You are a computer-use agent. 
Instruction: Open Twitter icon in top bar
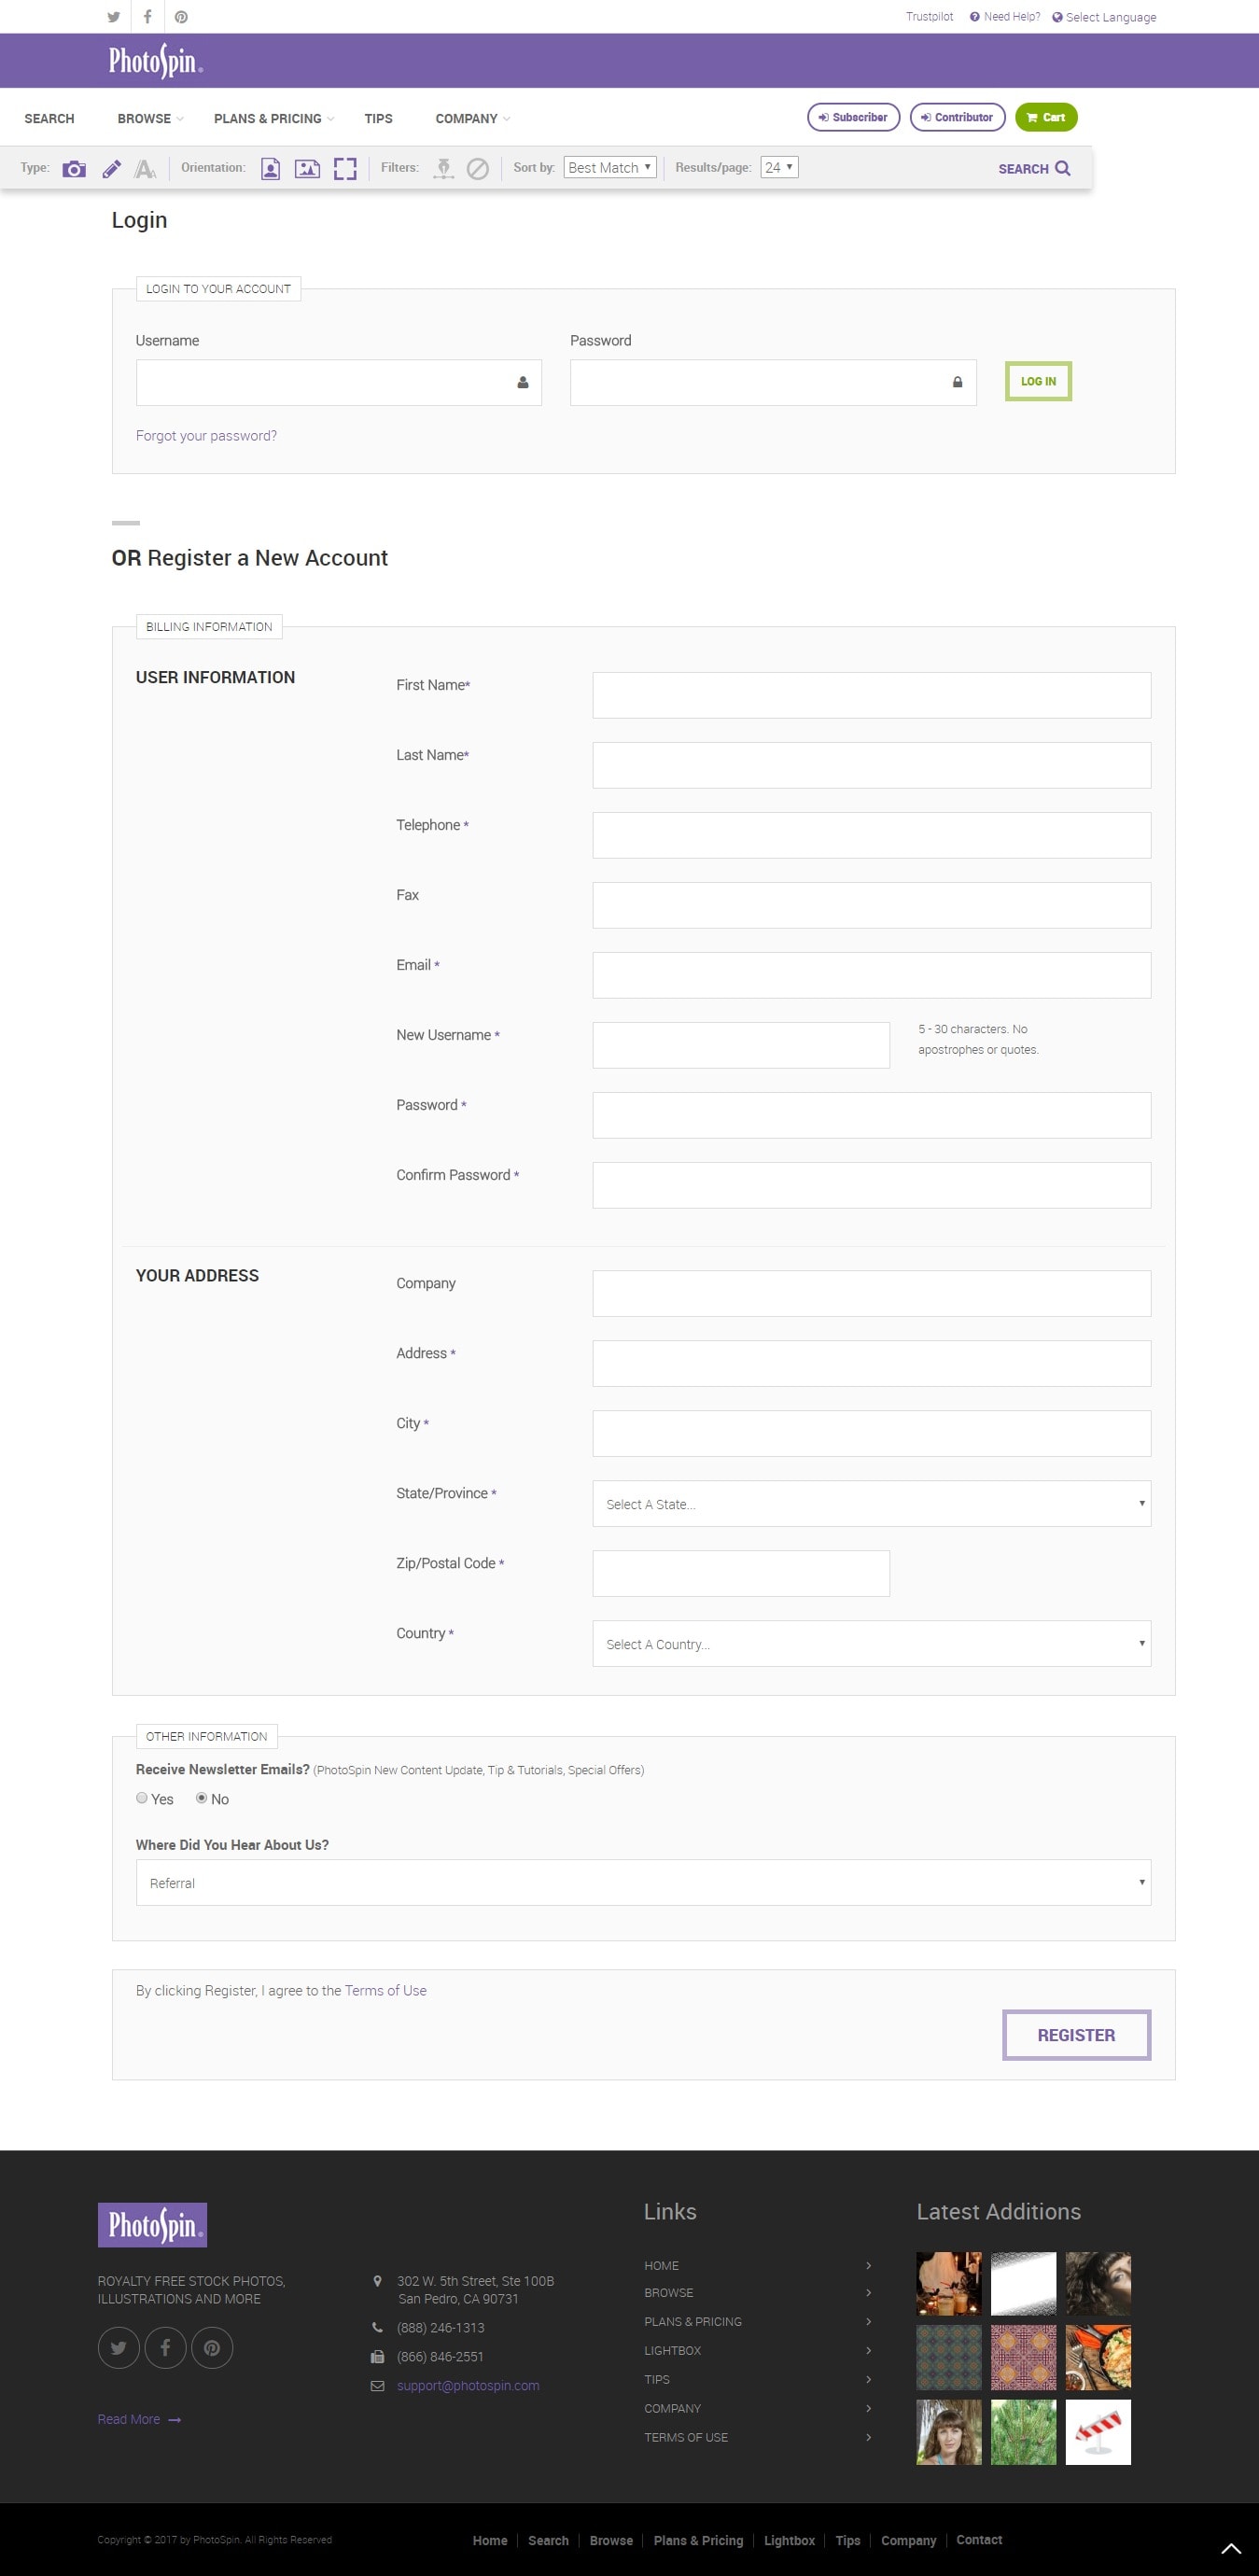click(113, 17)
